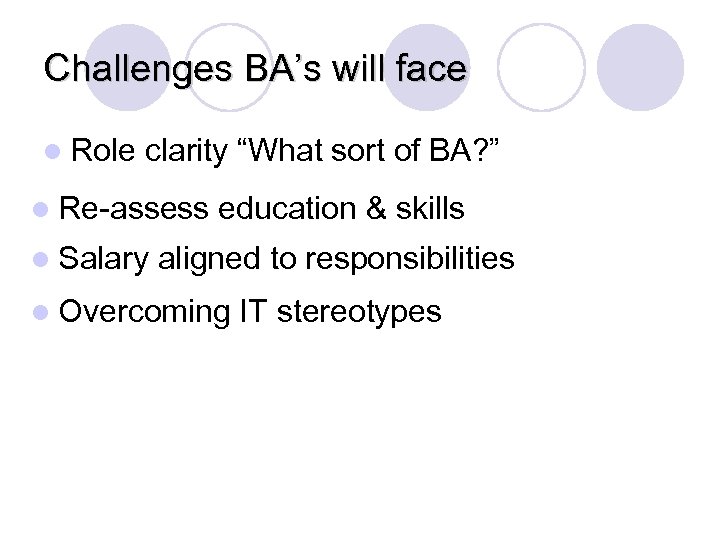The image size is (720, 540).
Task: Click the outlined circle left of the rightmost circle
Action: pos(540,67)
